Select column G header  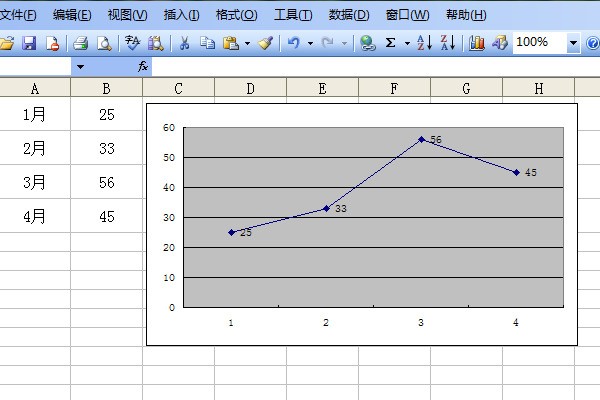(466, 88)
